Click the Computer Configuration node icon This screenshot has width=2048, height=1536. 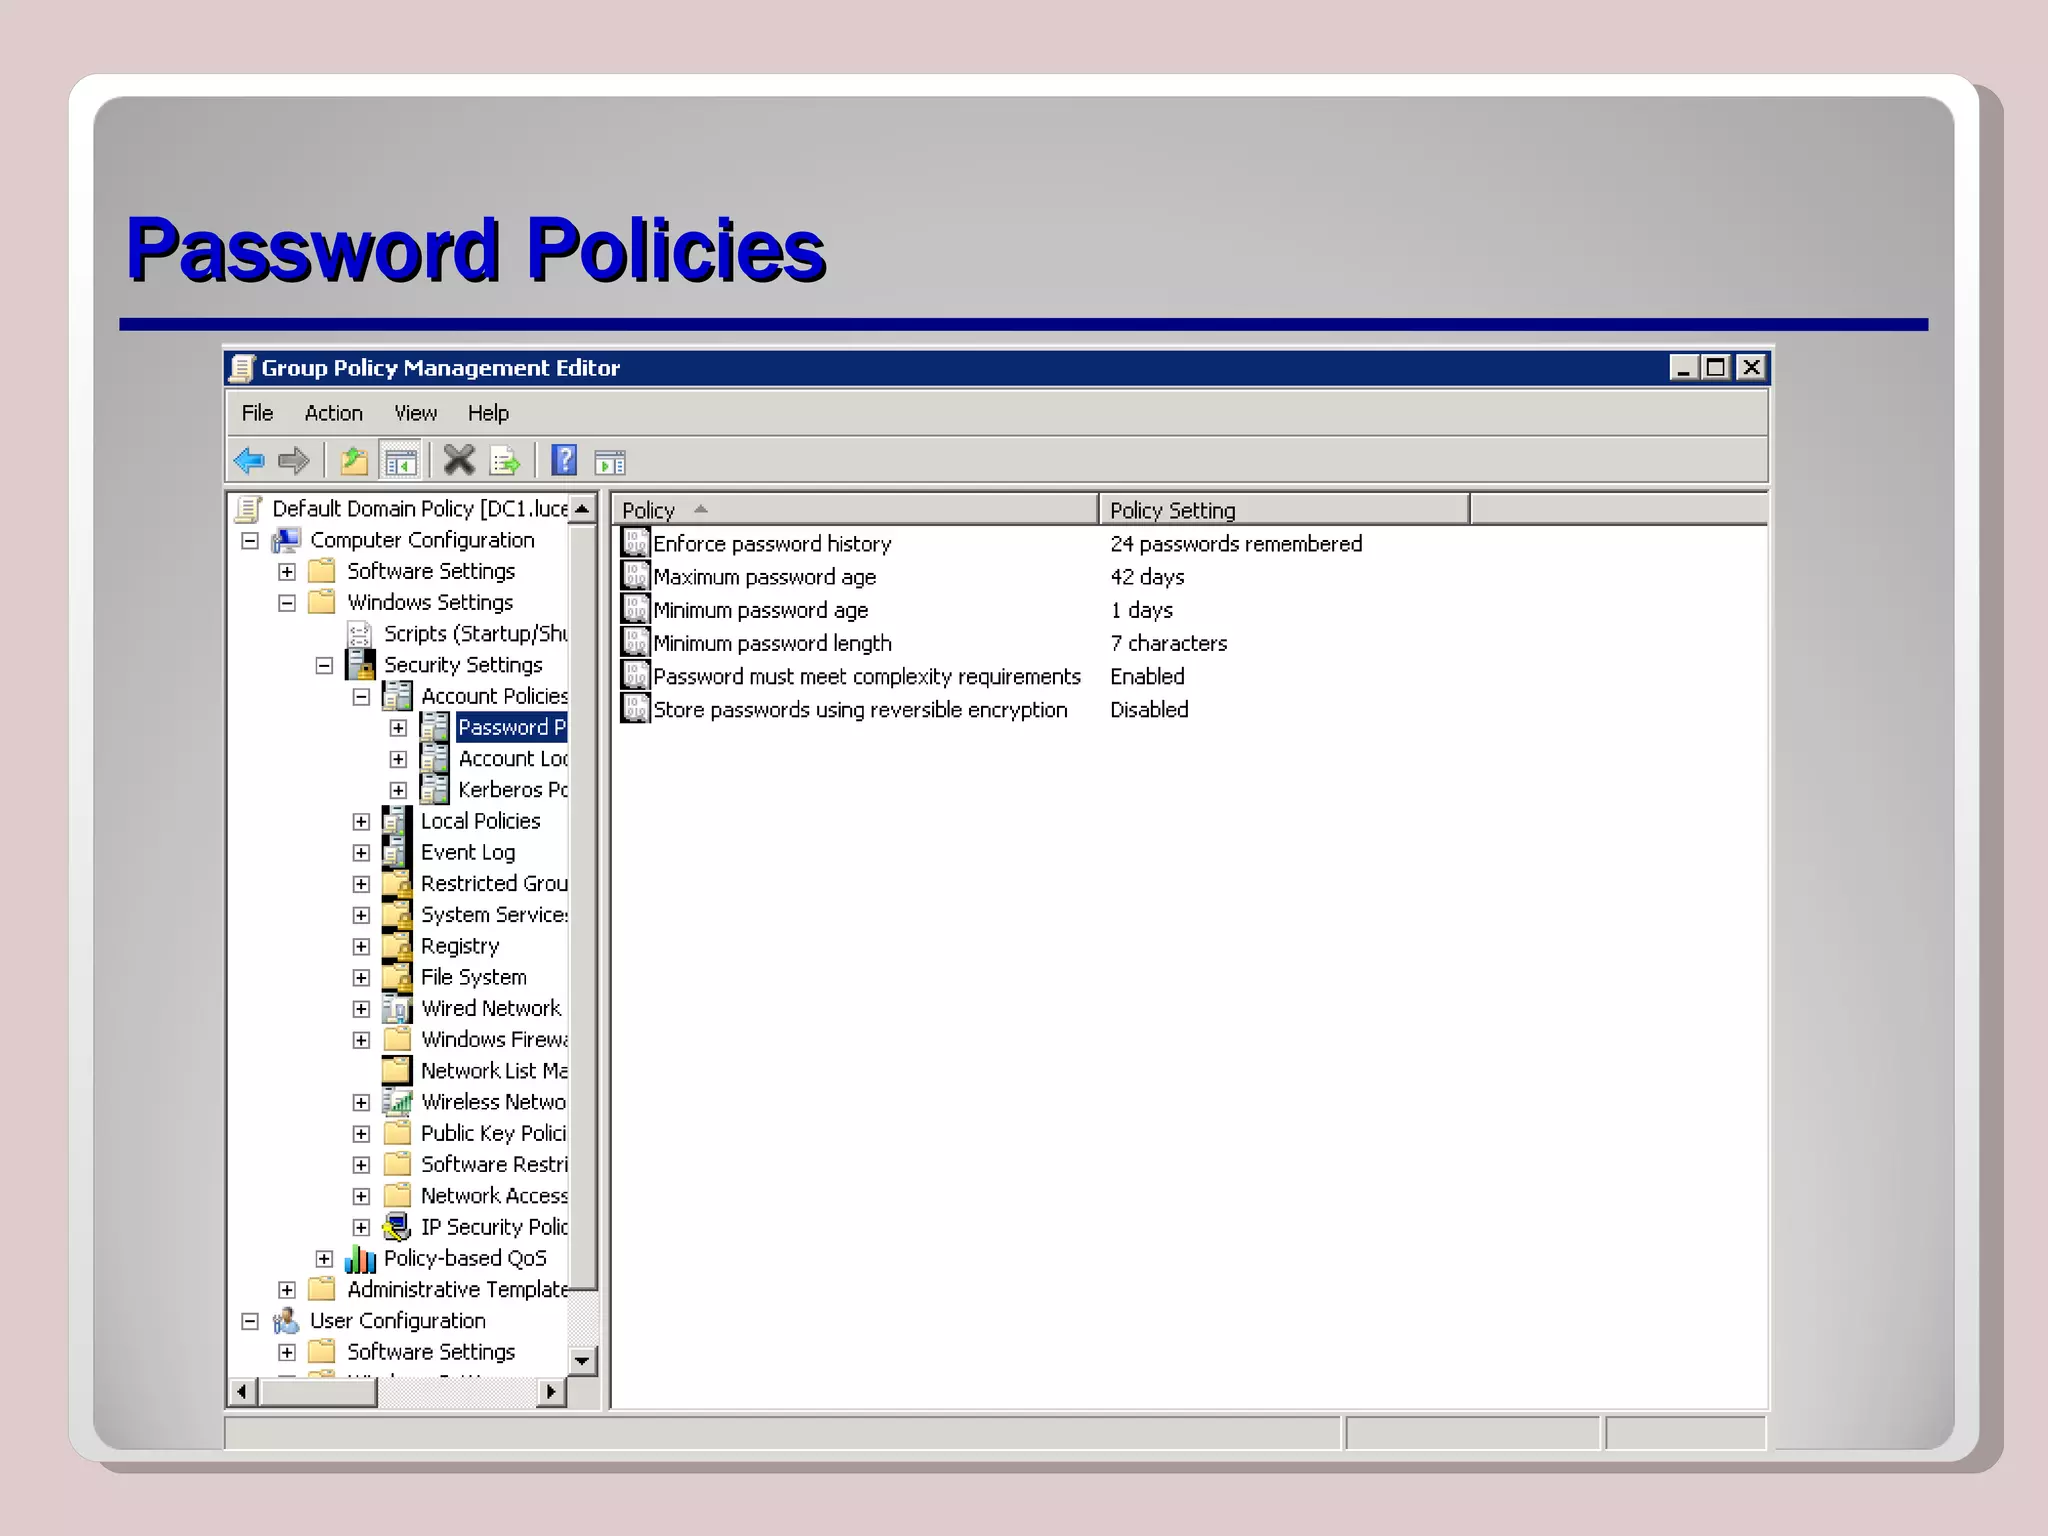287,540
